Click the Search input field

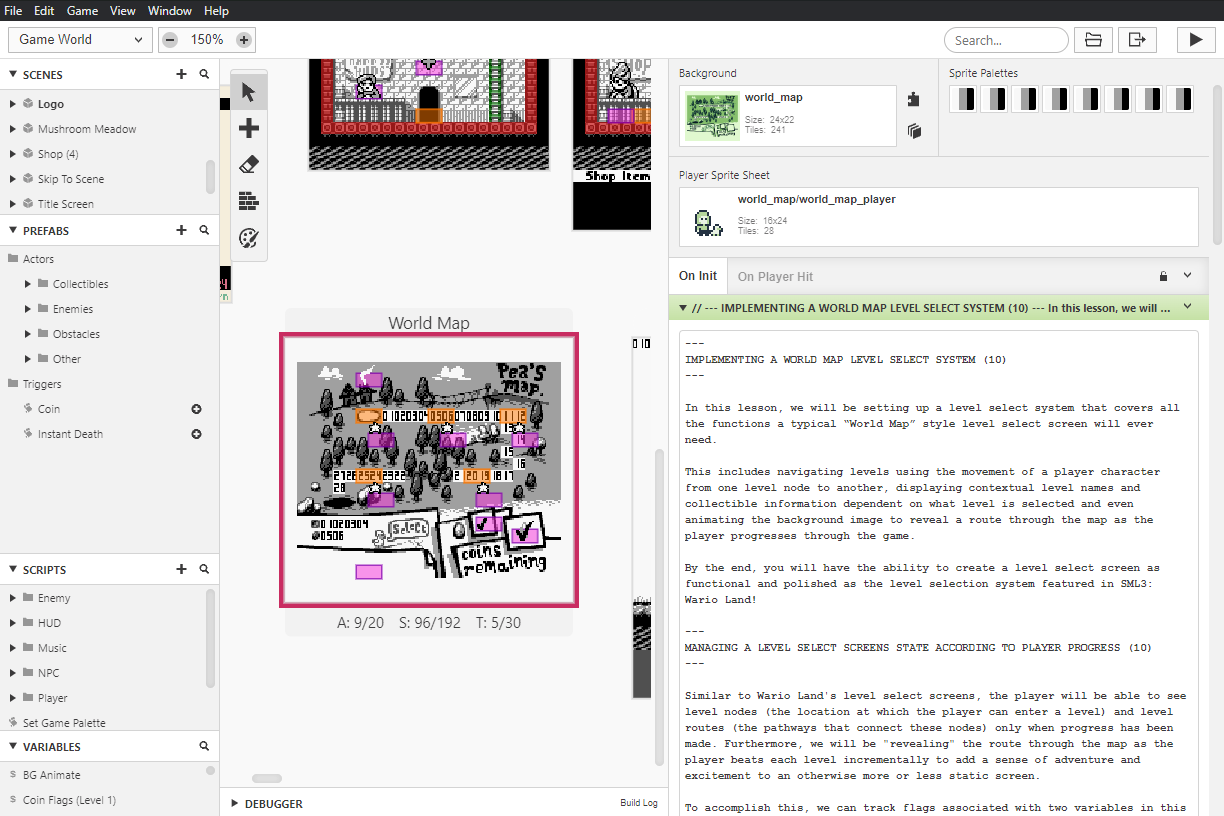(1006, 40)
